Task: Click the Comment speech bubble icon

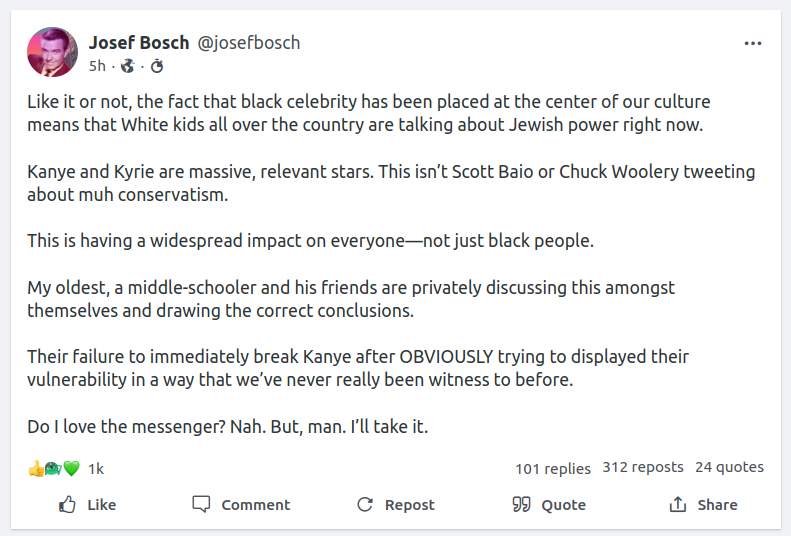Action: point(201,504)
